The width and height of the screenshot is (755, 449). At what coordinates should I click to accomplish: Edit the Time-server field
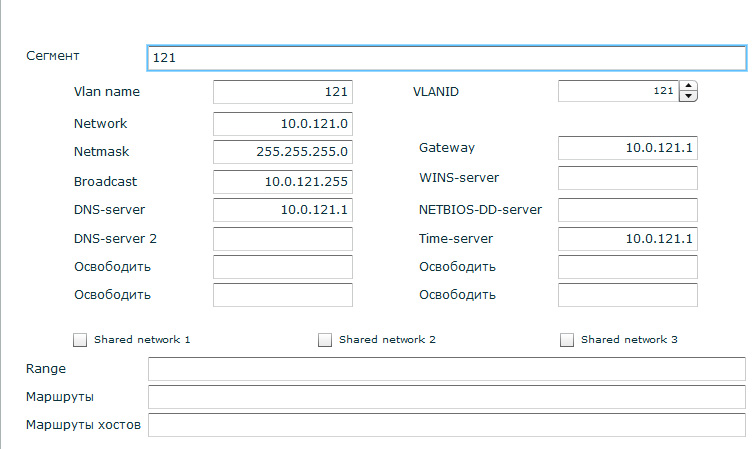pyautogui.click(x=627, y=239)
